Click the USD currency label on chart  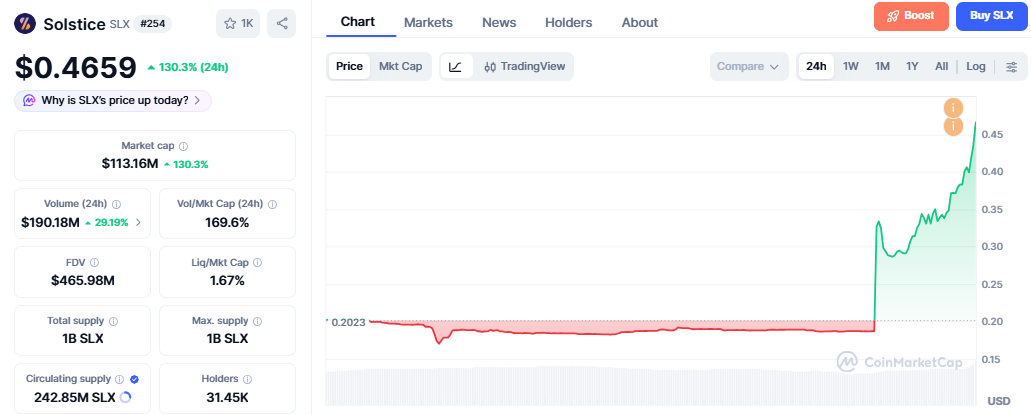point(998,401)
